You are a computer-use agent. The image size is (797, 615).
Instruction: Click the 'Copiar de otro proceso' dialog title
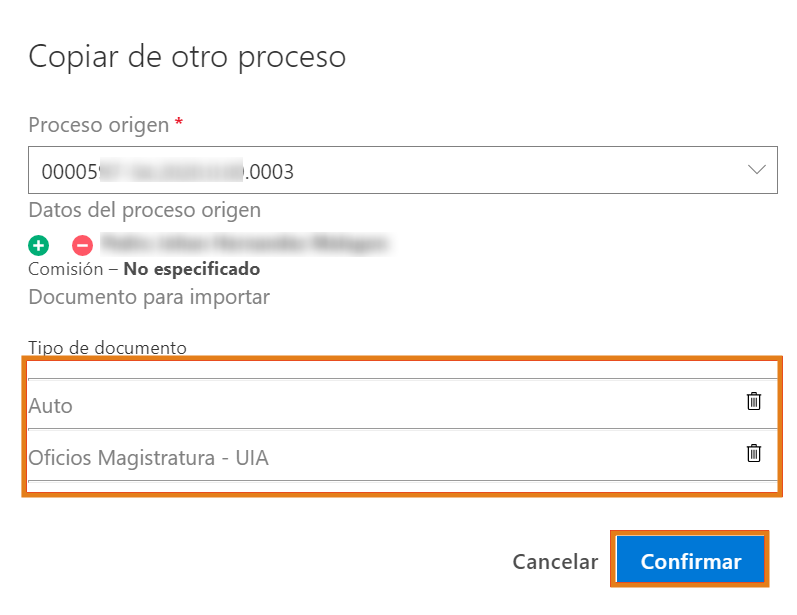tap(187, 57)
